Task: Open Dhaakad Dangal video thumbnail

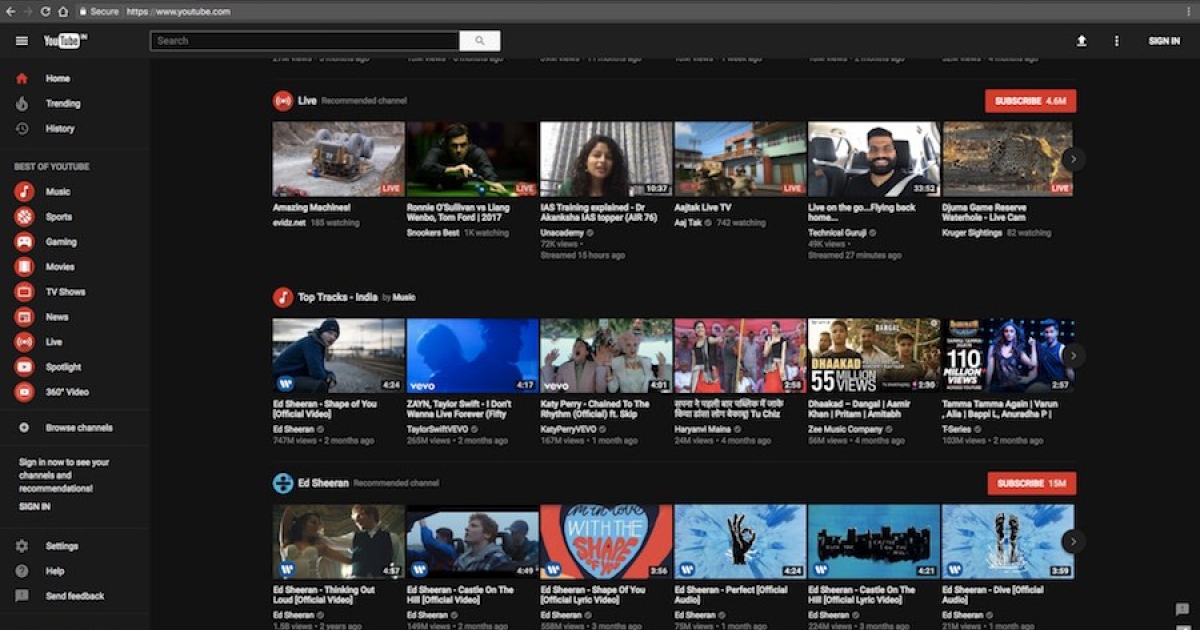Action: click(874, 356)
